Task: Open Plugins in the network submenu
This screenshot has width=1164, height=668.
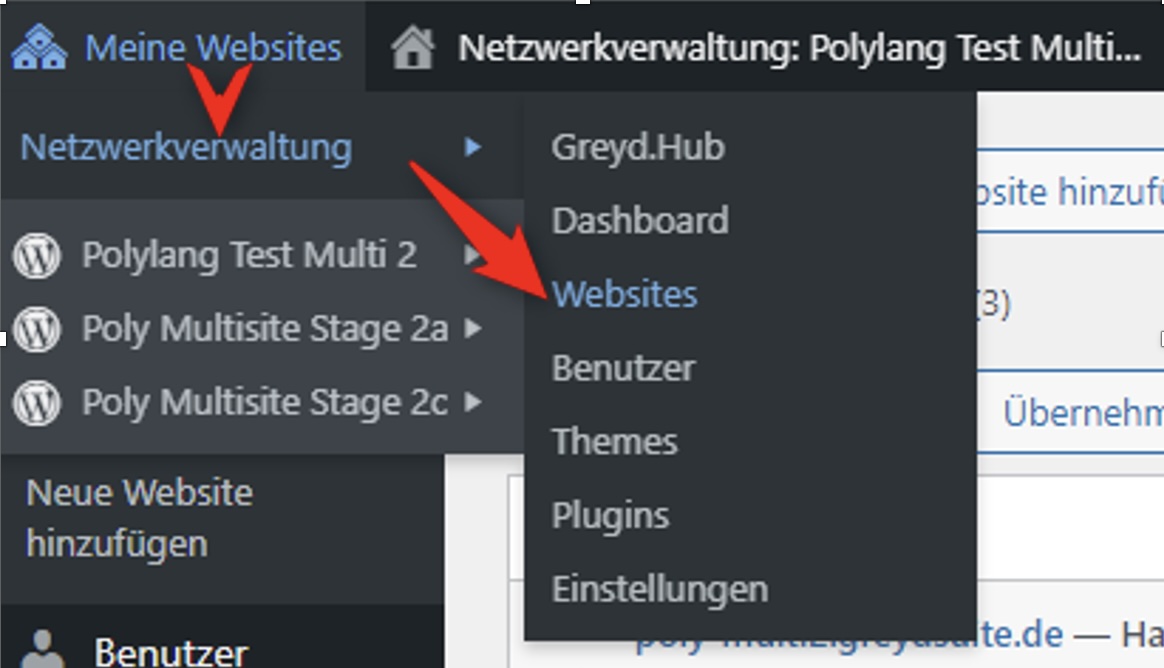Action: tap(610, 515)
